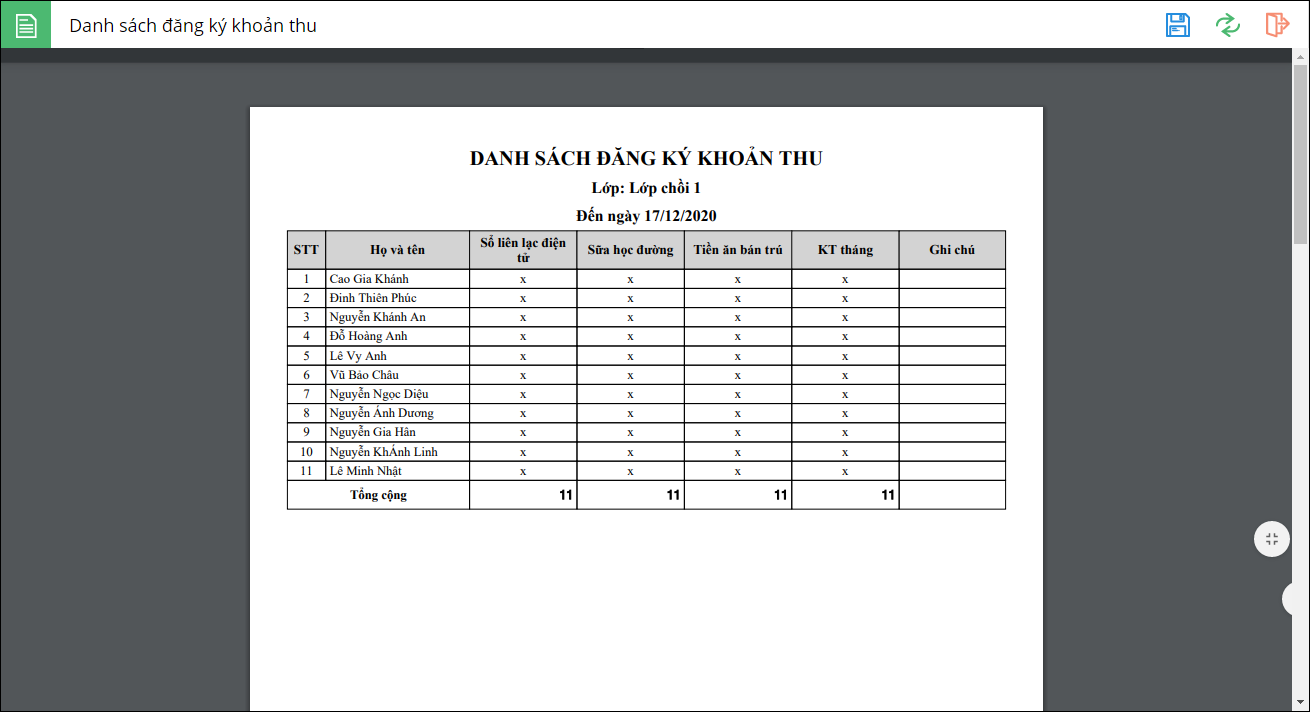Click the total 11 under KT tháng

tap(887, 494)
